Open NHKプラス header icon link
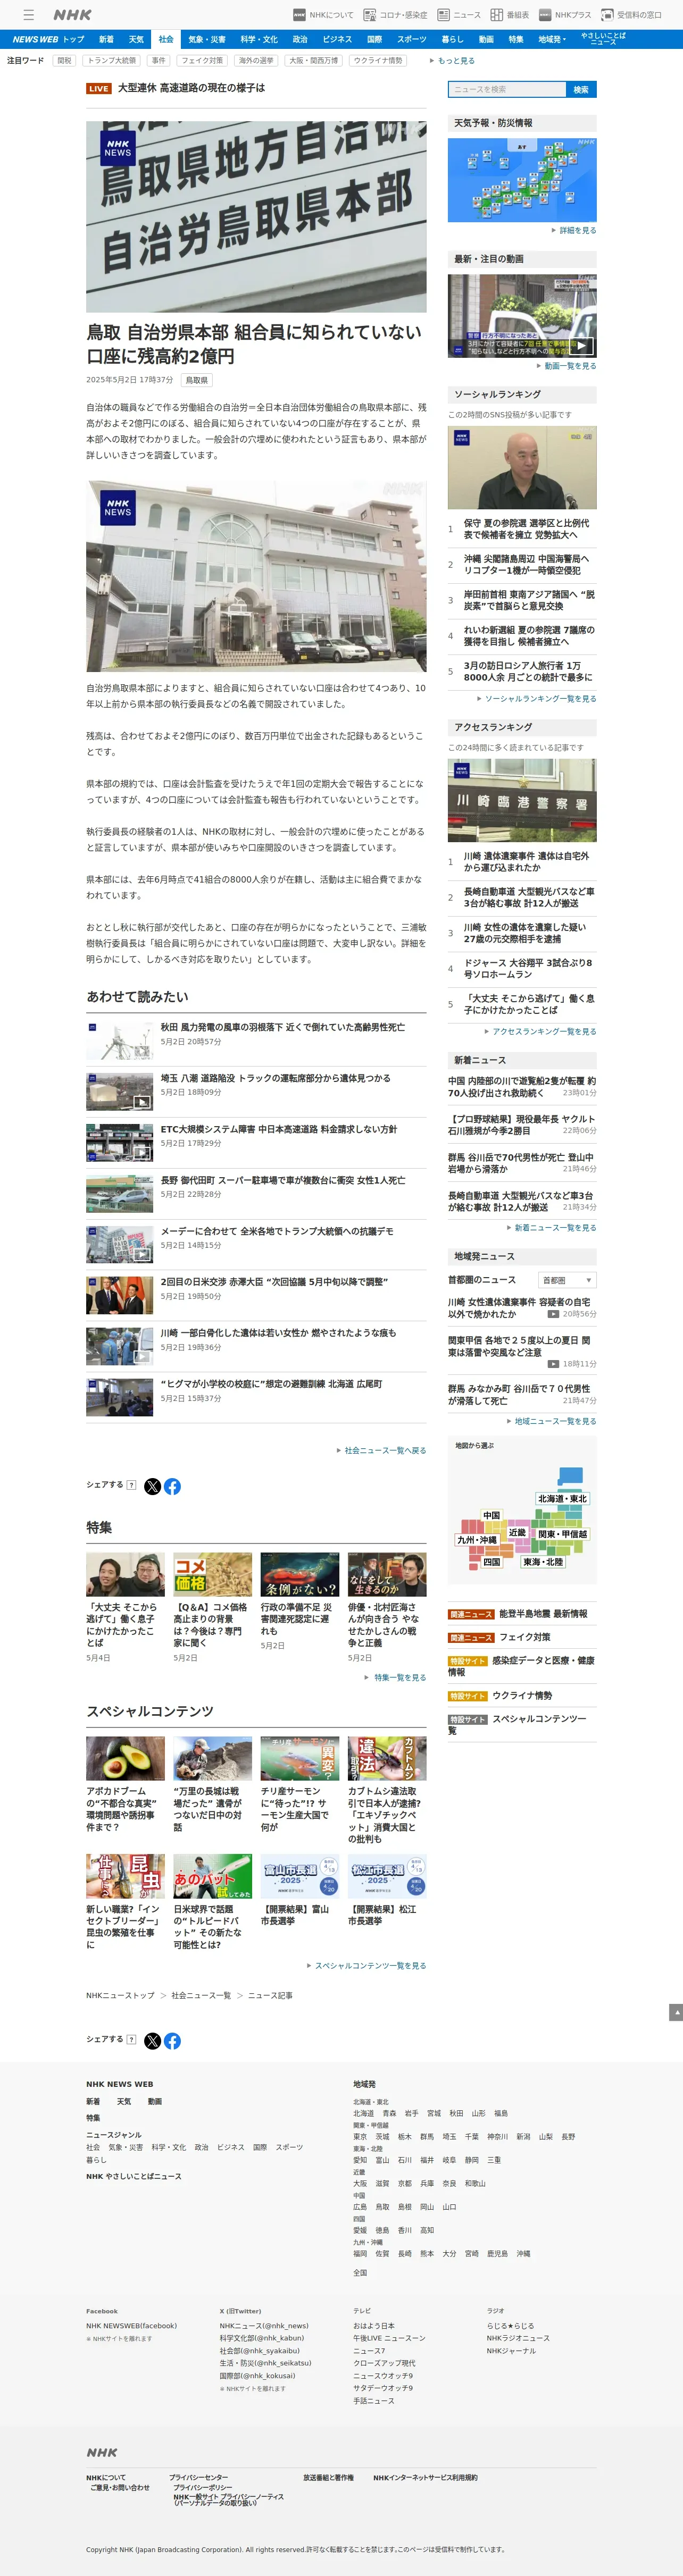 tap(565, 15)
